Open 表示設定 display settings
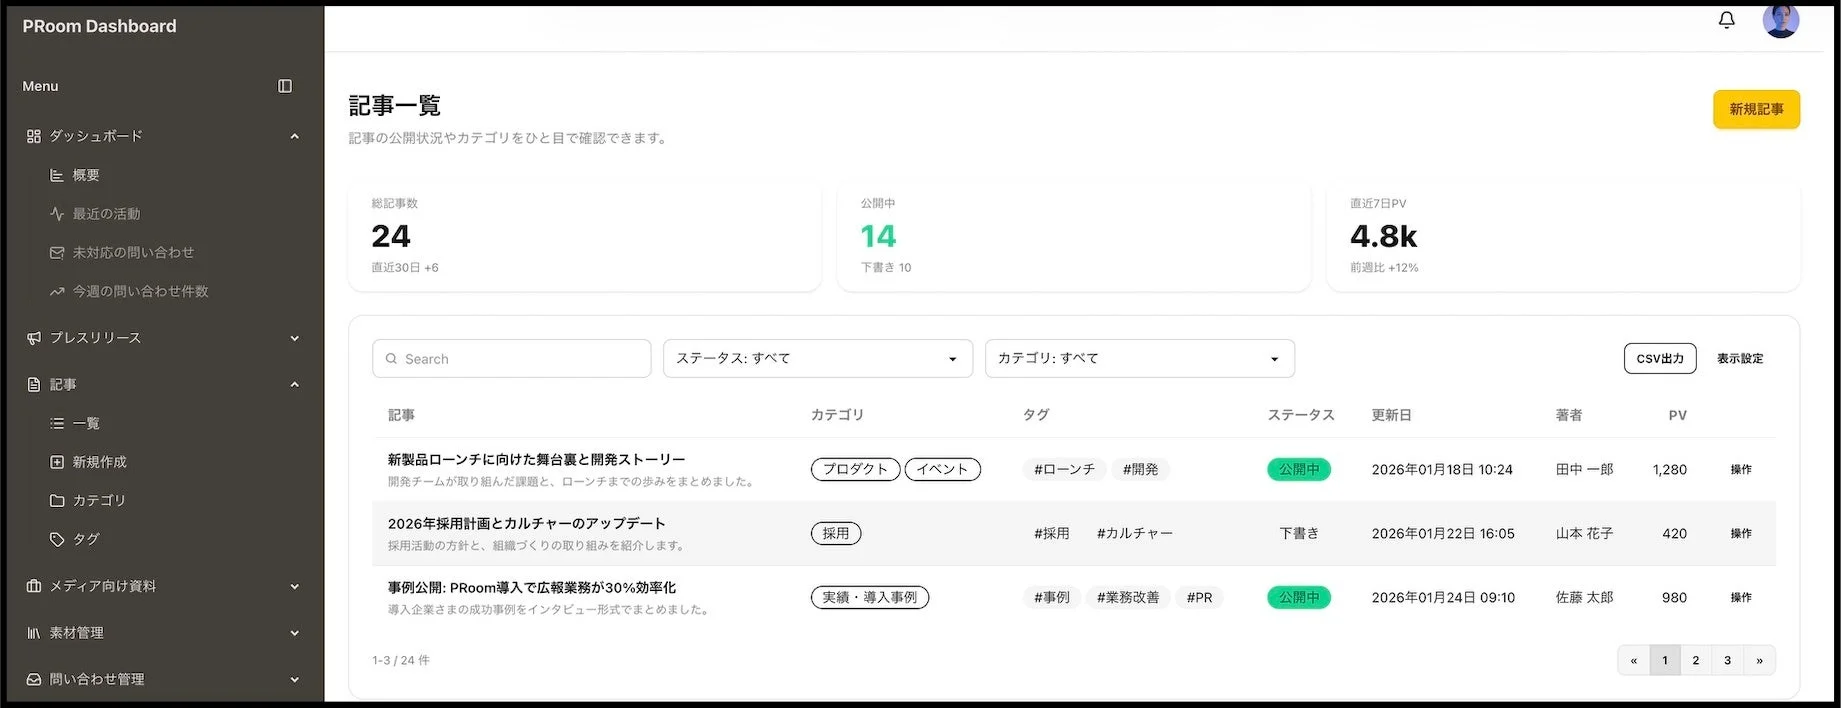The height and width of the screenshot is (708, 1841). (x=1740, y=358)
